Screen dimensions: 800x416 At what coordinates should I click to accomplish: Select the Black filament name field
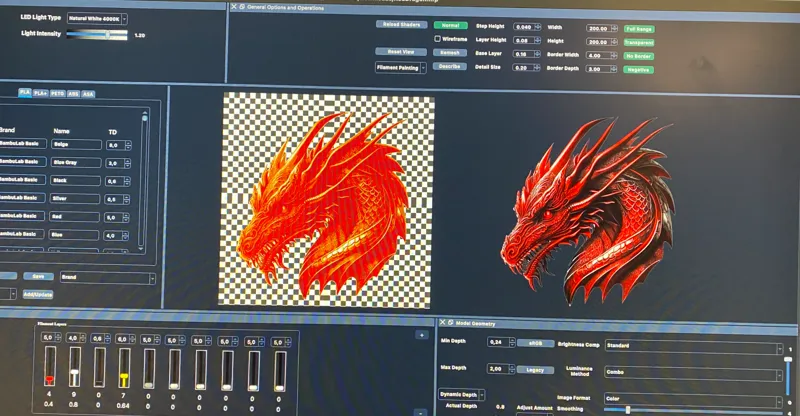[76, 180]
